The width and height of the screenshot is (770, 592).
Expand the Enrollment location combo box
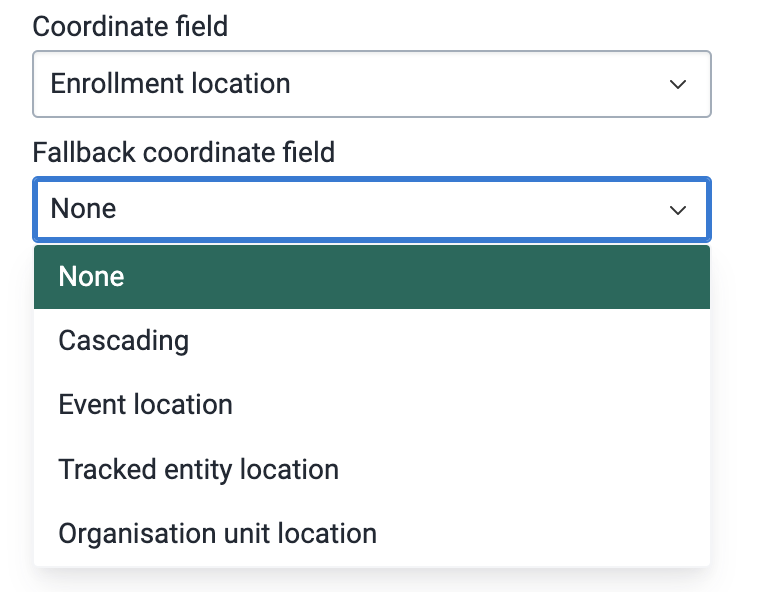click(372, 84)
